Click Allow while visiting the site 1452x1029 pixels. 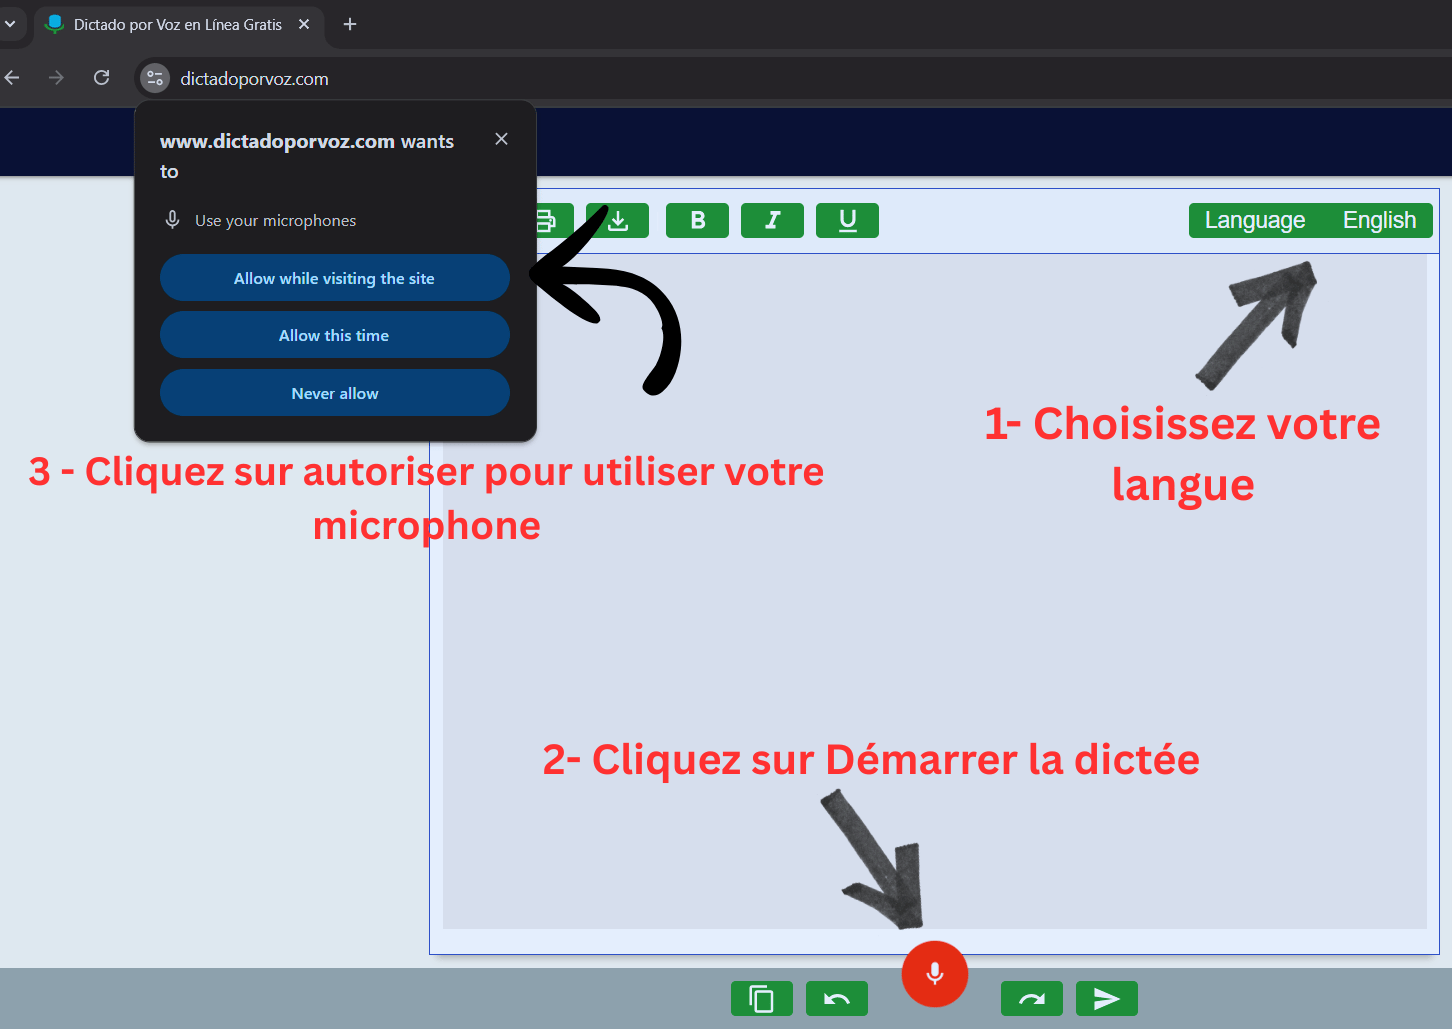334,278
